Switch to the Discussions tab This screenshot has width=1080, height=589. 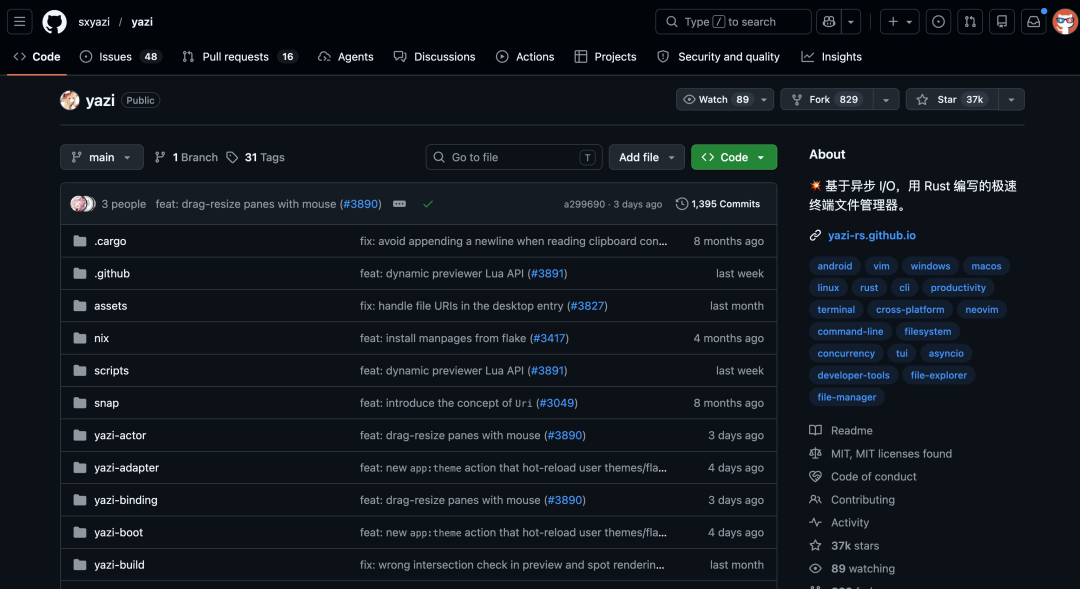435,56
